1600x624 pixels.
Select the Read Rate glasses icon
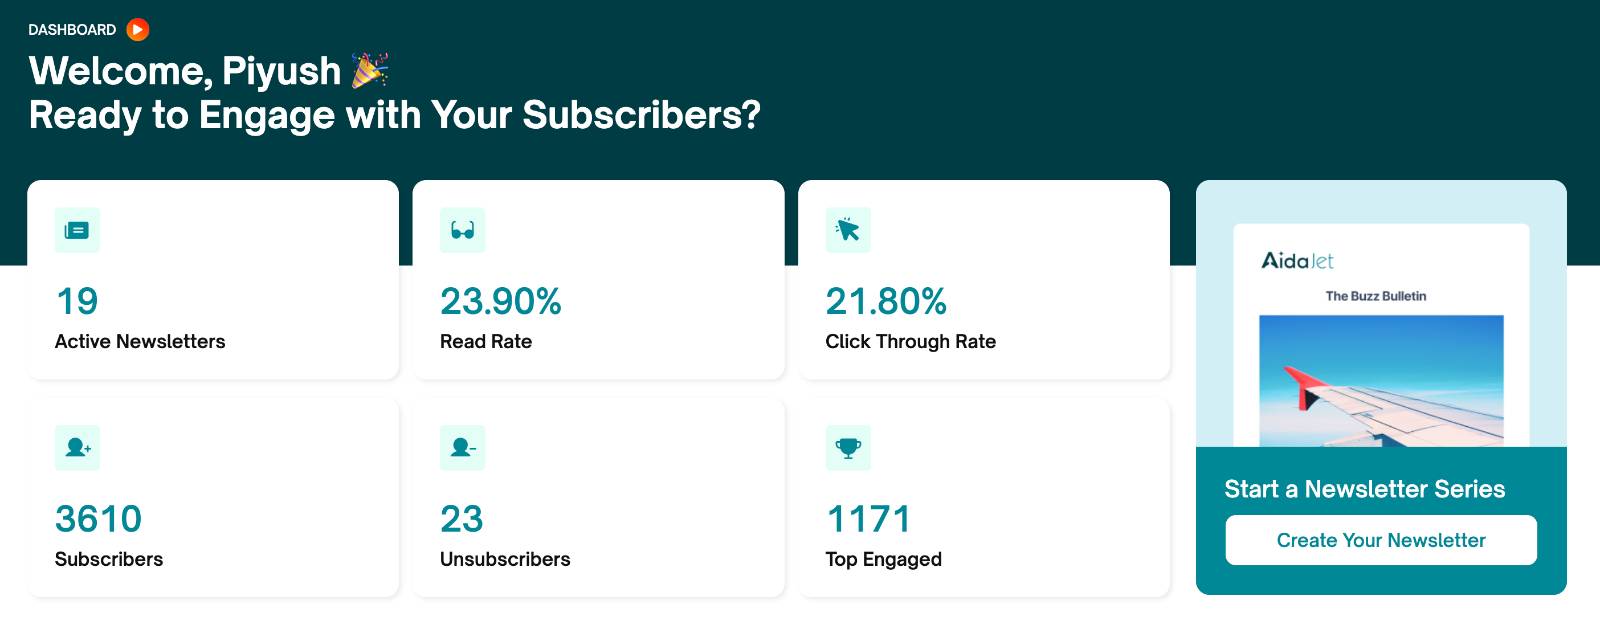tap(463, 230)
